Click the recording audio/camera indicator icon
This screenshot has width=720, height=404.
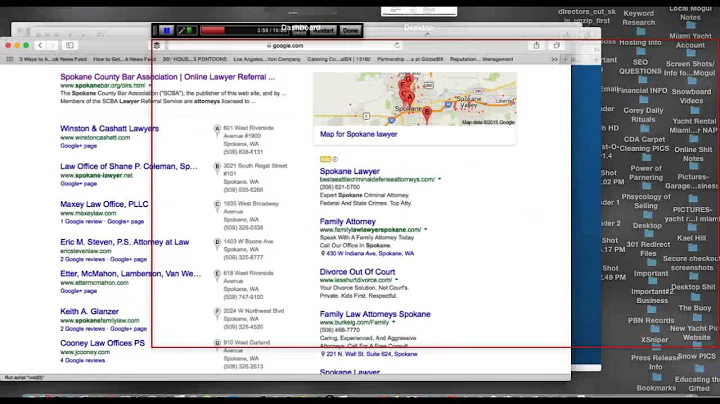click(187, 31)
